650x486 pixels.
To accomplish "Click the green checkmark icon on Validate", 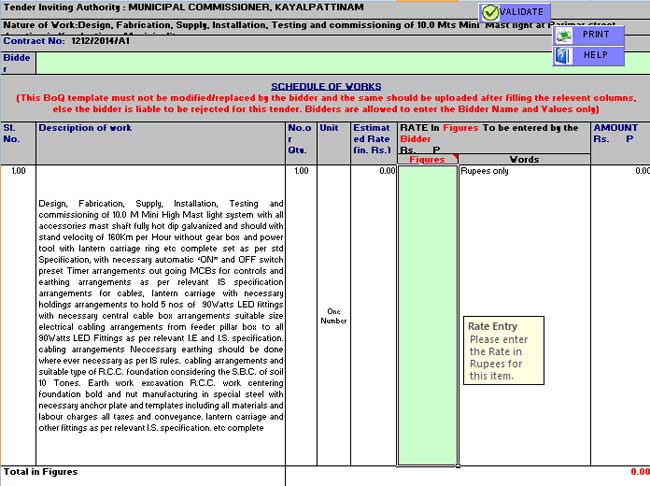I will [490, 13].
